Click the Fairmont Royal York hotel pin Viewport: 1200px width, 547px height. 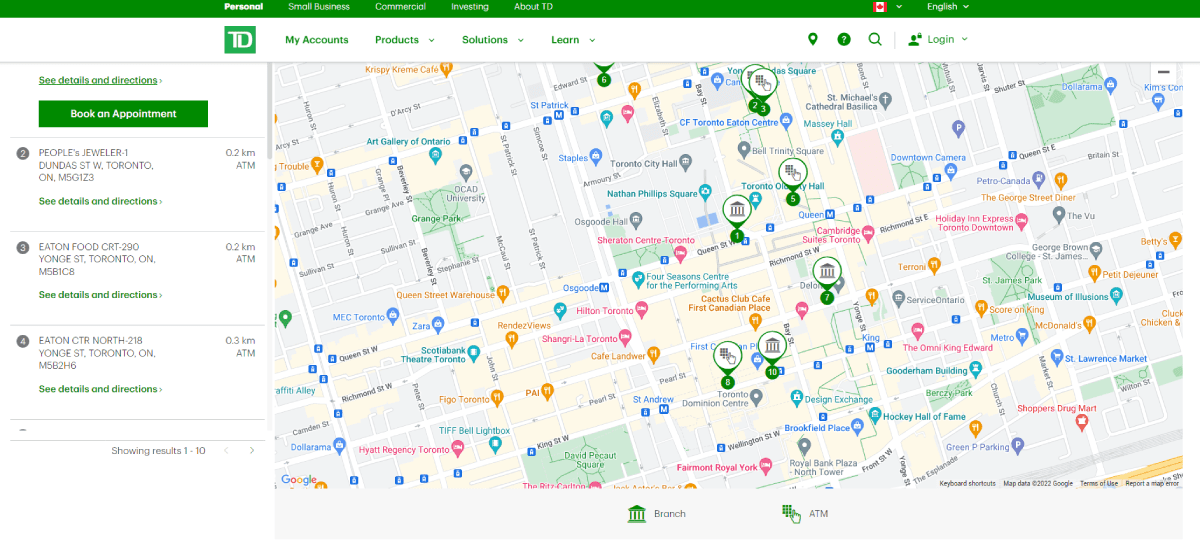coord(766,467)
